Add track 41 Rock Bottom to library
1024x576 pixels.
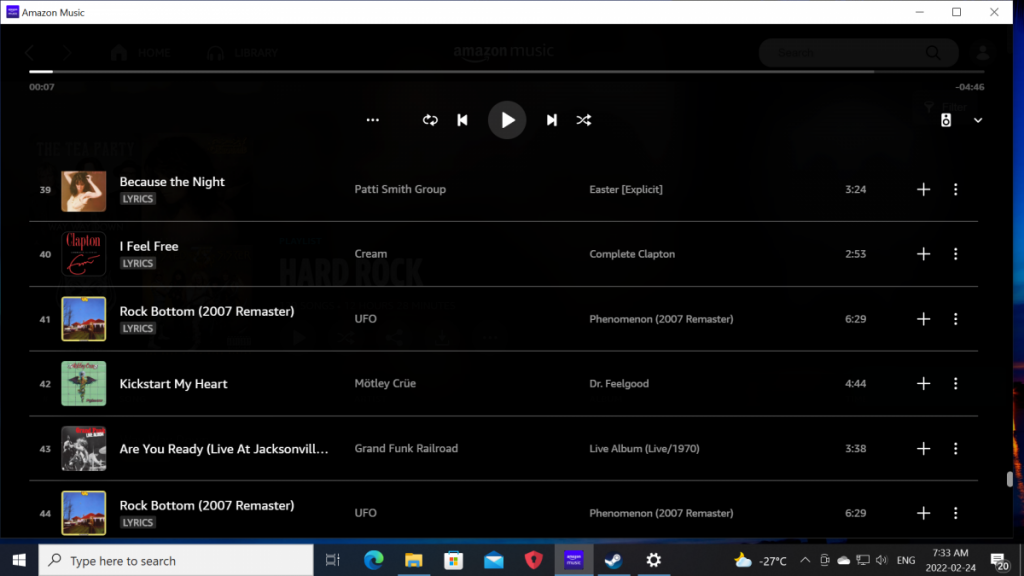(x=923, y=319)
